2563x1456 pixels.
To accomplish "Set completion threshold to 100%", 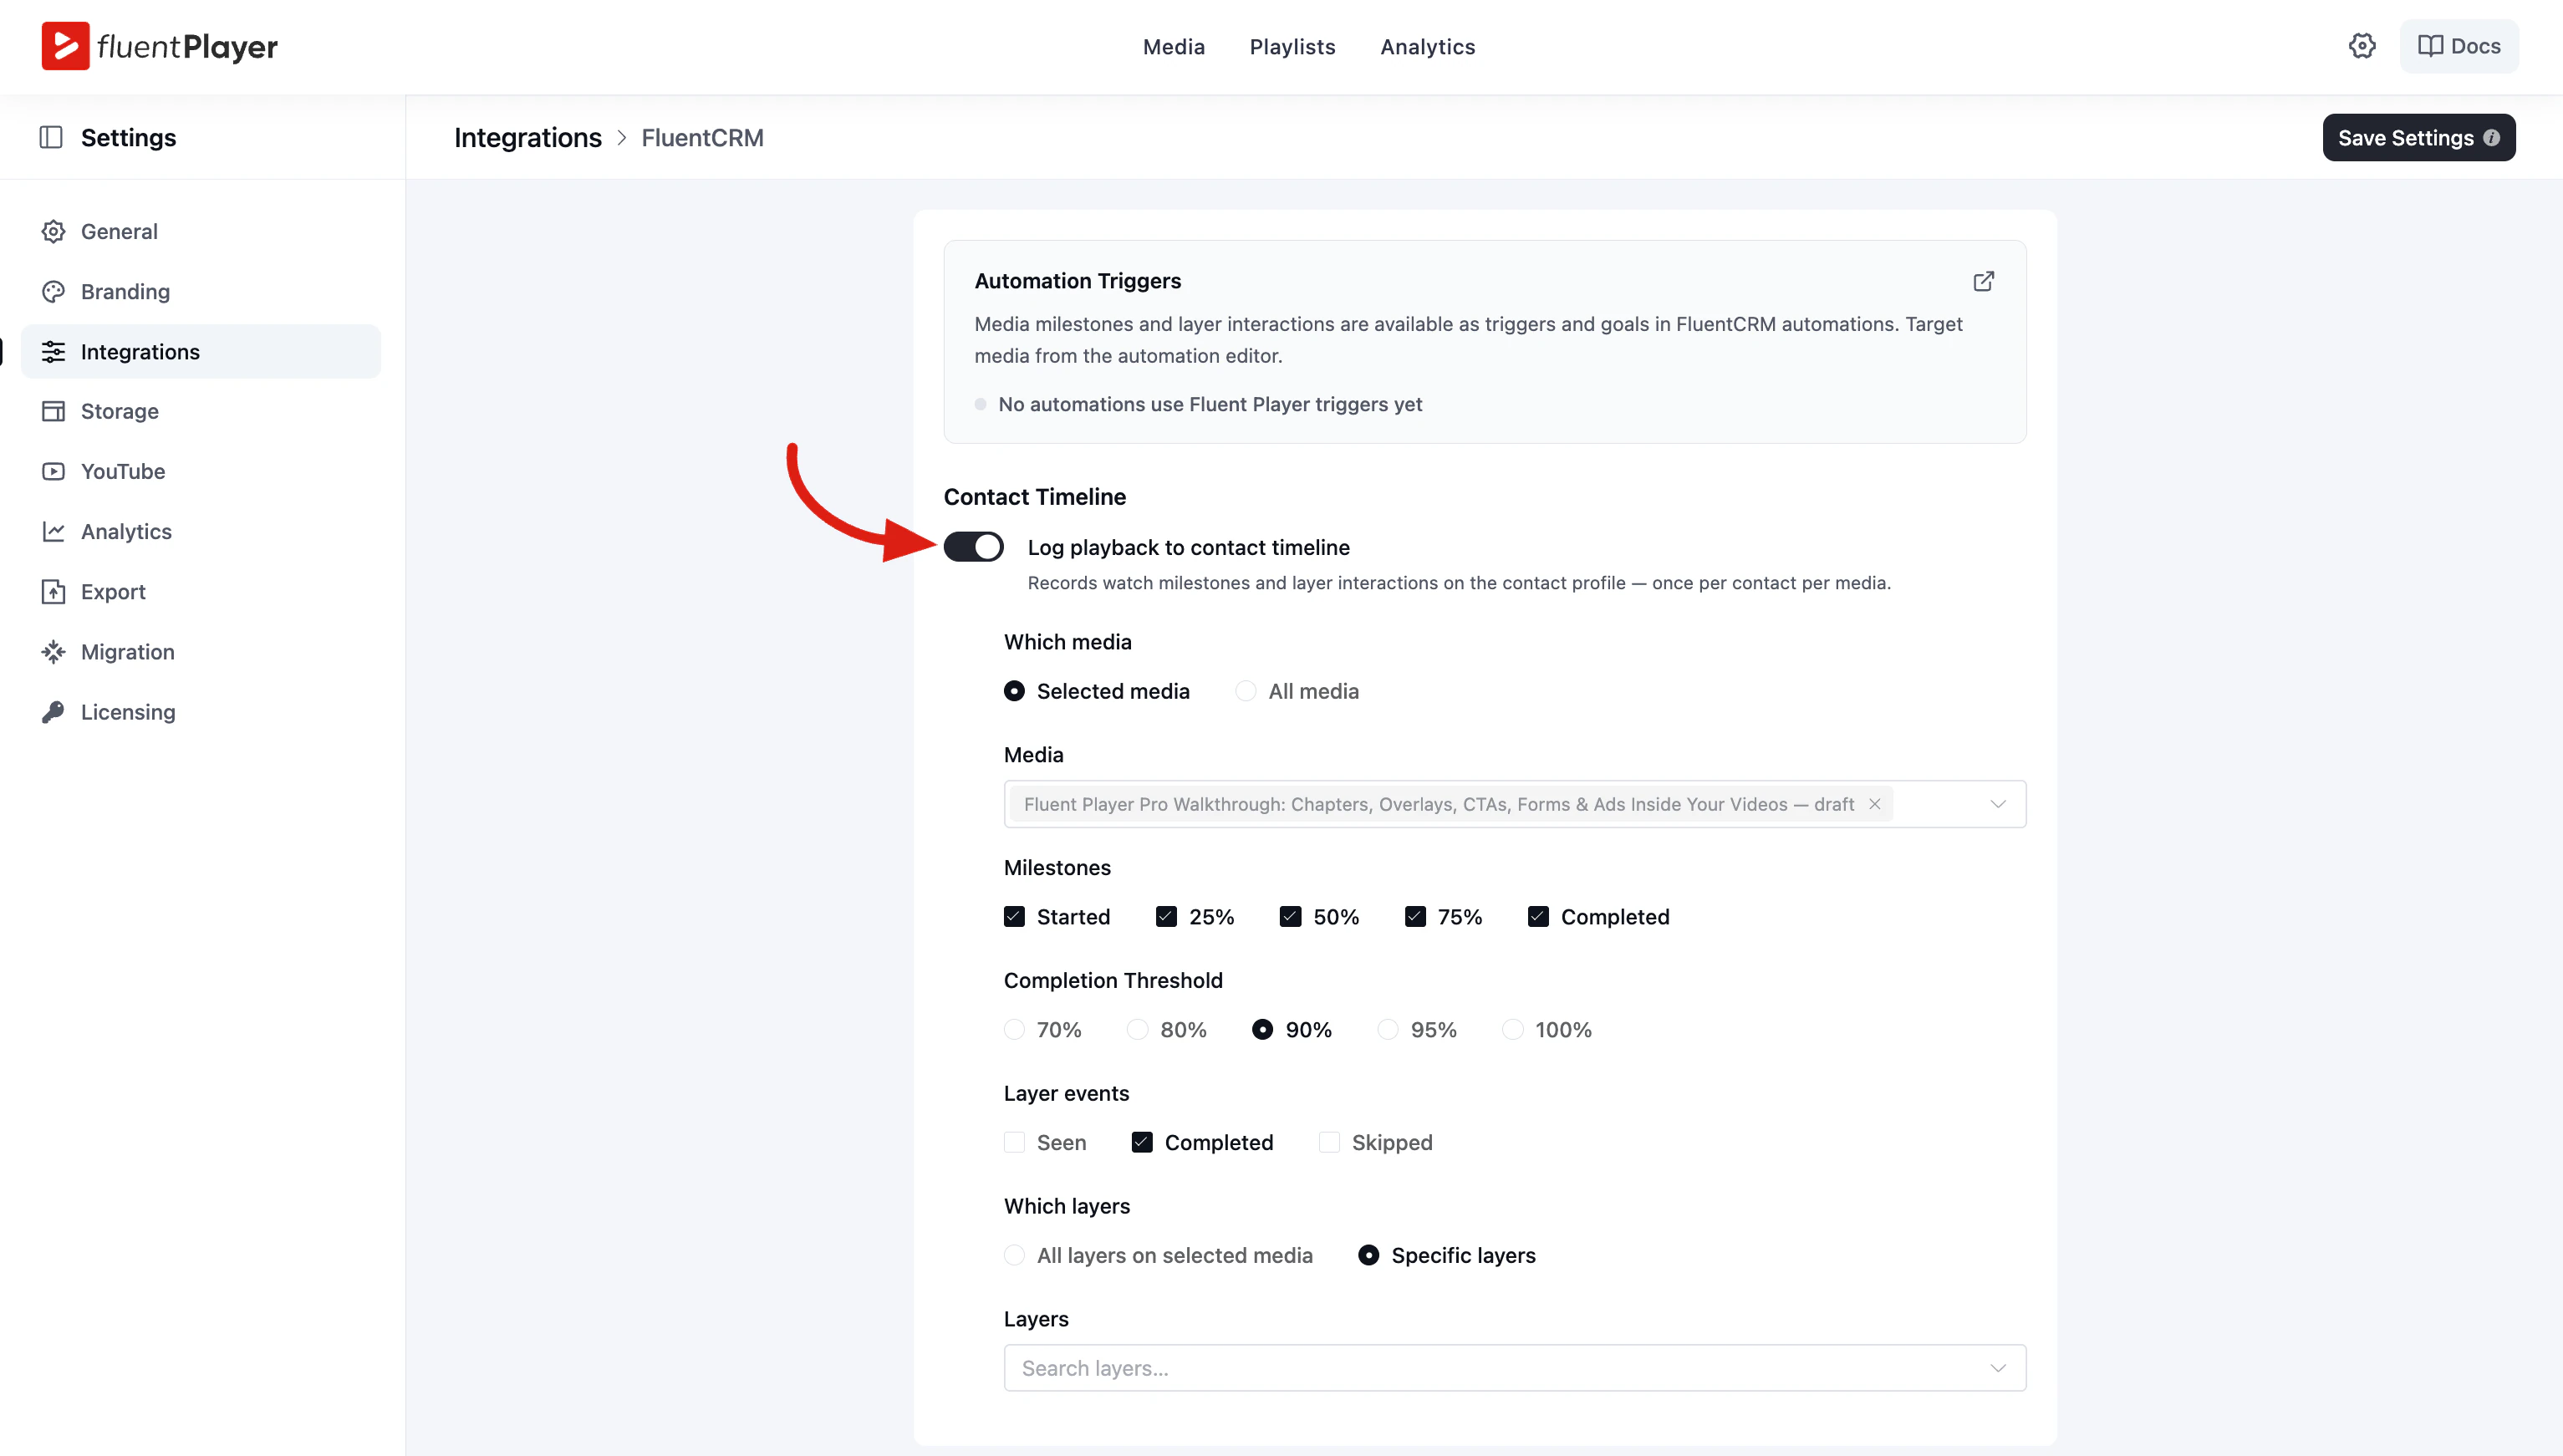I will pos(1513,1029).
